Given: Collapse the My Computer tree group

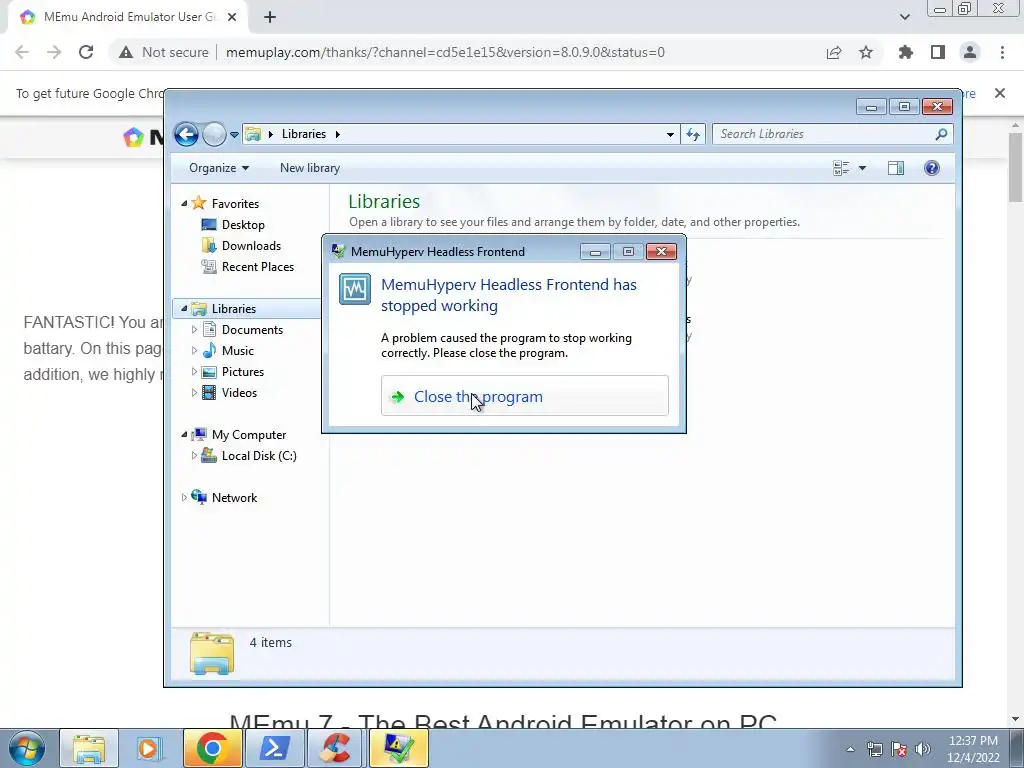Looking at the screenshot, I should [184, 434].
